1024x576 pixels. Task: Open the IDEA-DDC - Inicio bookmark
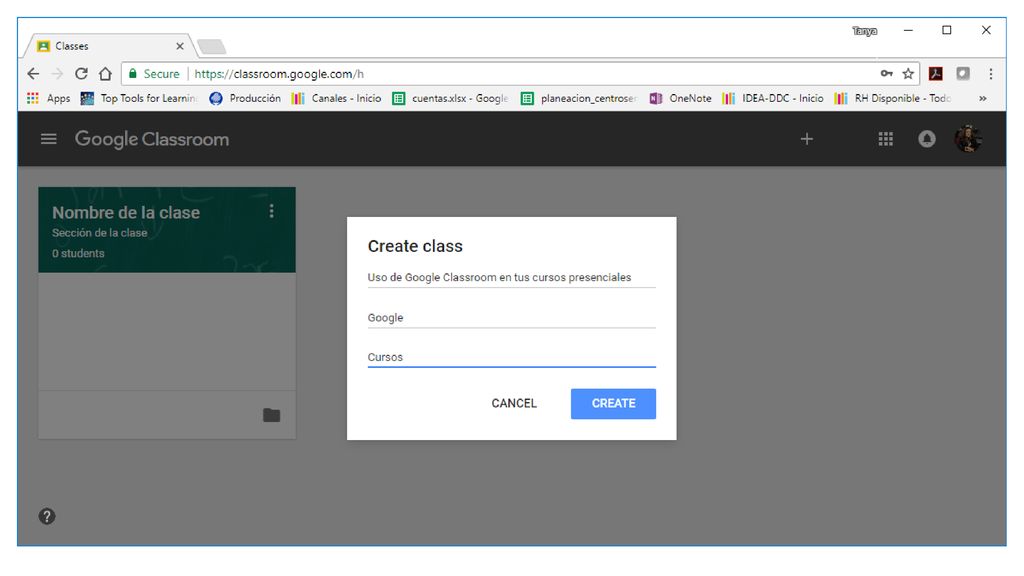[x=773, y=99]
